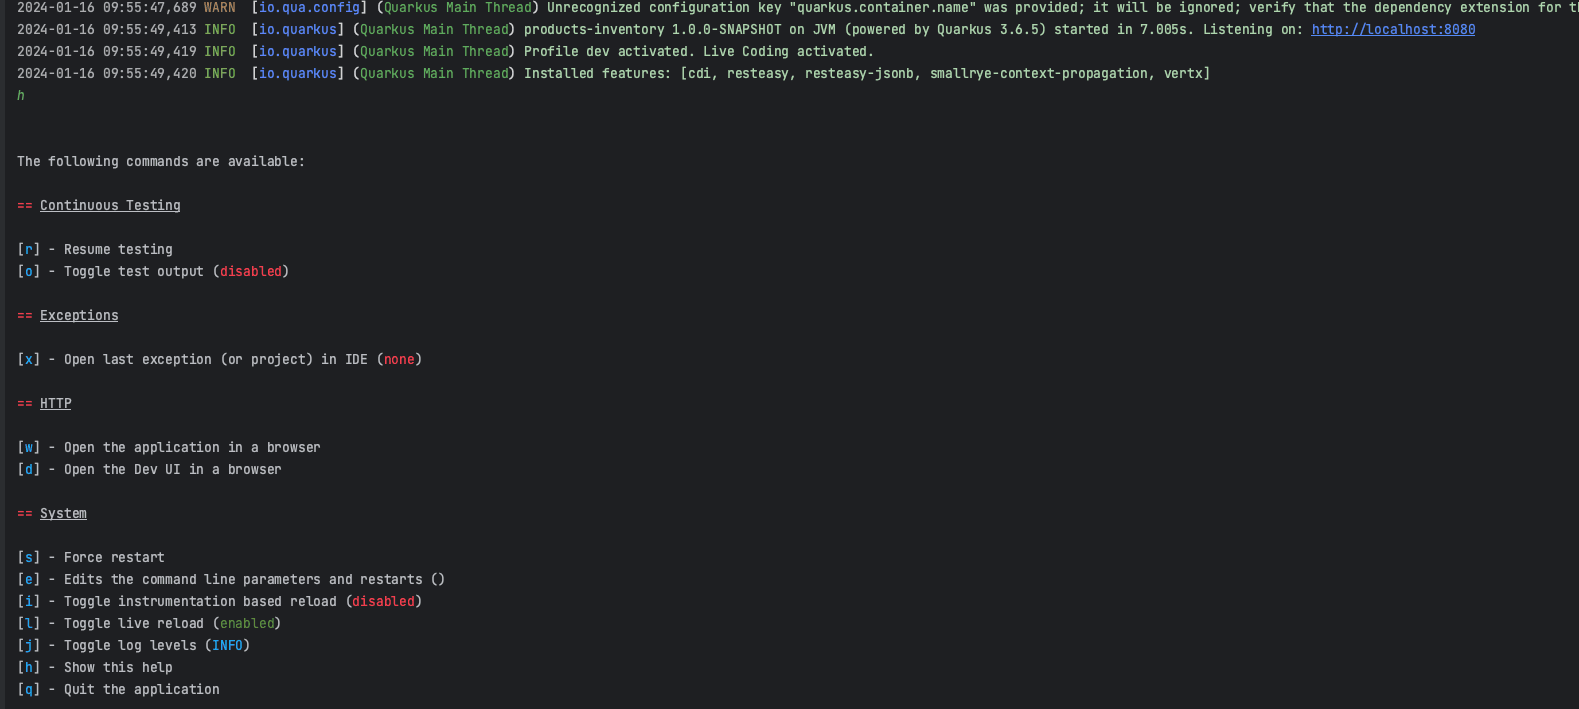Click the Exceptions section heading

coord(79,315)
